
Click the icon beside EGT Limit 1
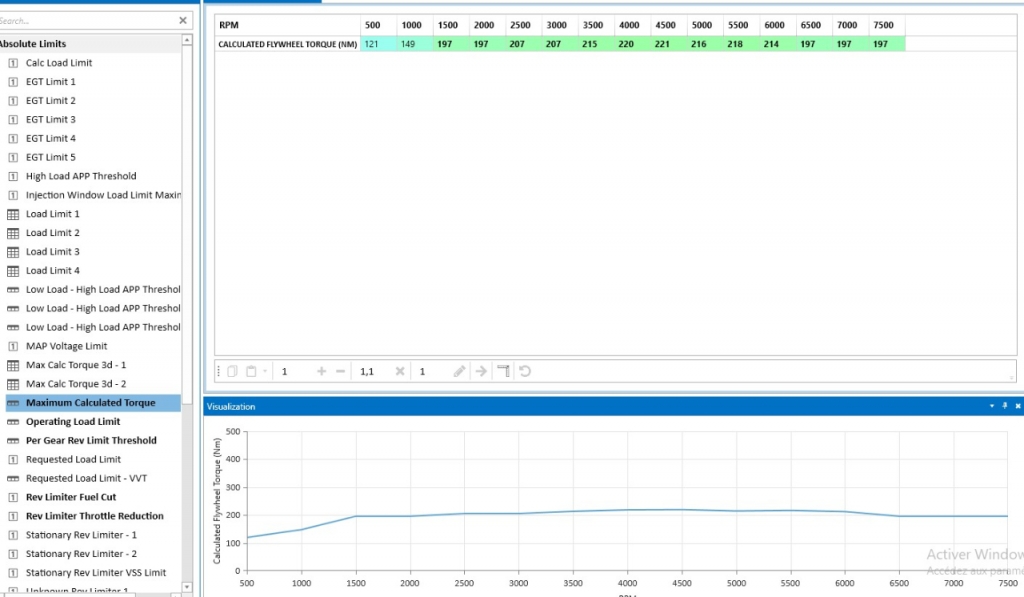12,82
